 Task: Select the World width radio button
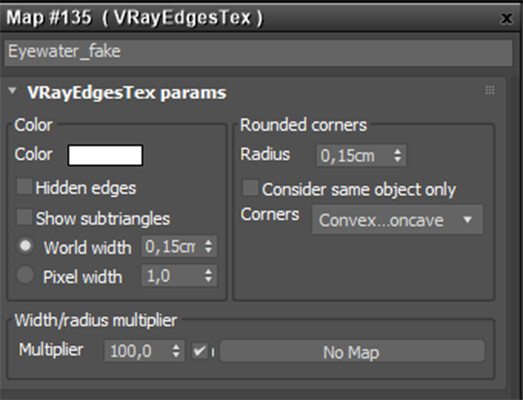click(x=25, y=246)
